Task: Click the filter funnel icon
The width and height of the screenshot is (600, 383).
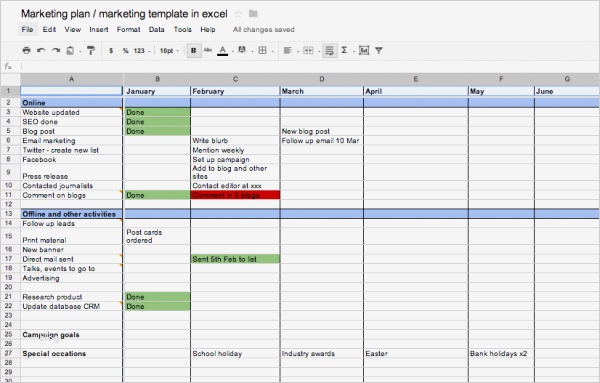Action: (x=379, y=50)
